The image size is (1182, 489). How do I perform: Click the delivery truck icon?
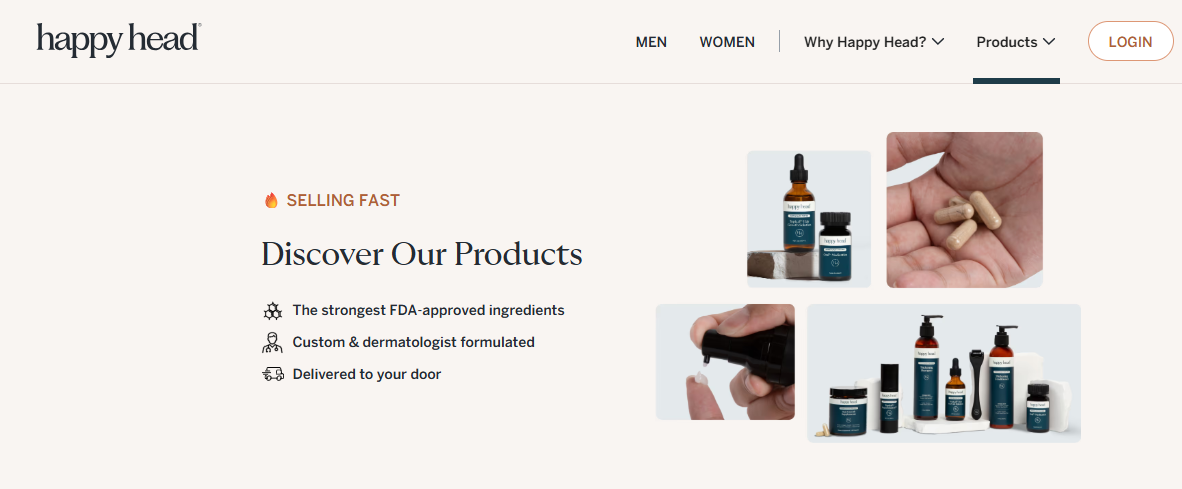tap(273, 374)
